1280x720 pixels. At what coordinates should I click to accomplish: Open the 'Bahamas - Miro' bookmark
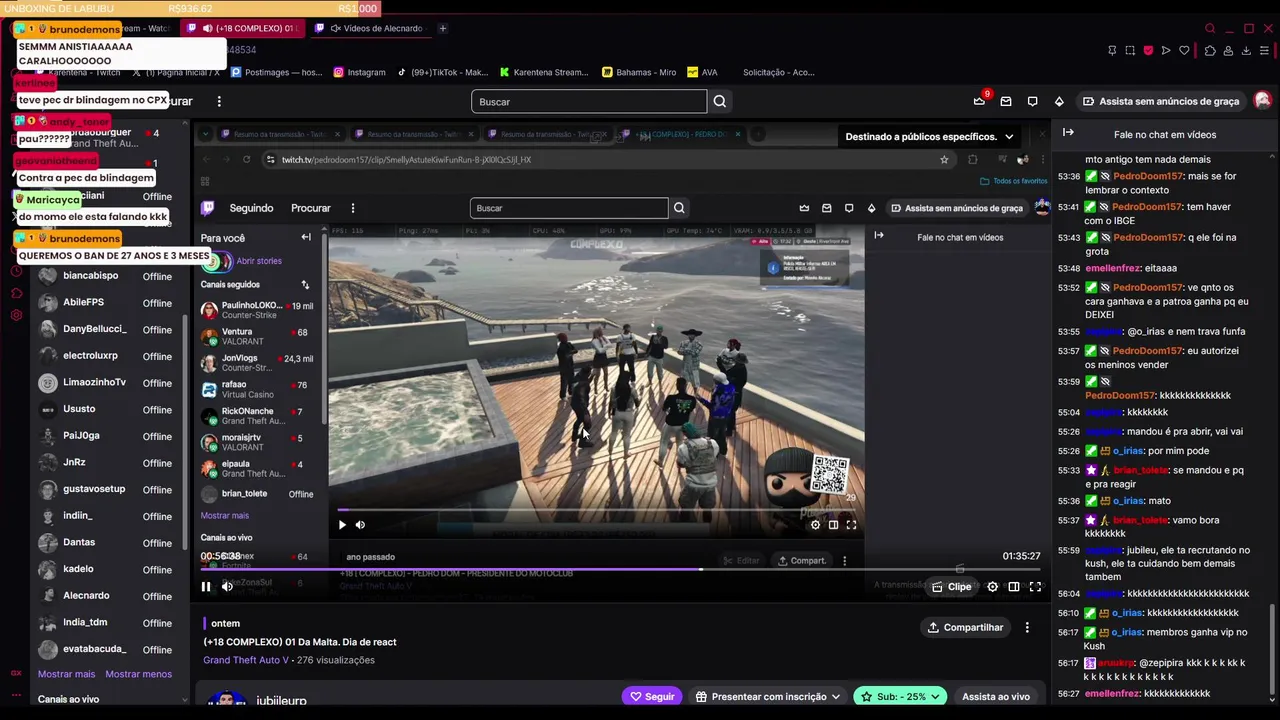[639, 72]
